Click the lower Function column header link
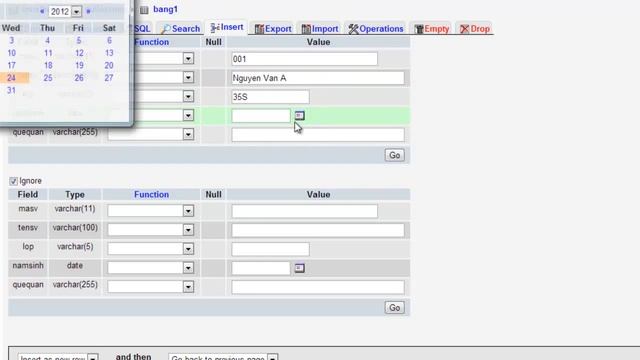 [151, 194]
